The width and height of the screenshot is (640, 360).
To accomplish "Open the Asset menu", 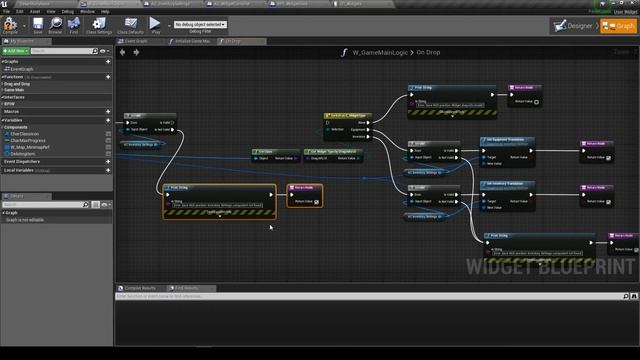I will tap(35, 12).
